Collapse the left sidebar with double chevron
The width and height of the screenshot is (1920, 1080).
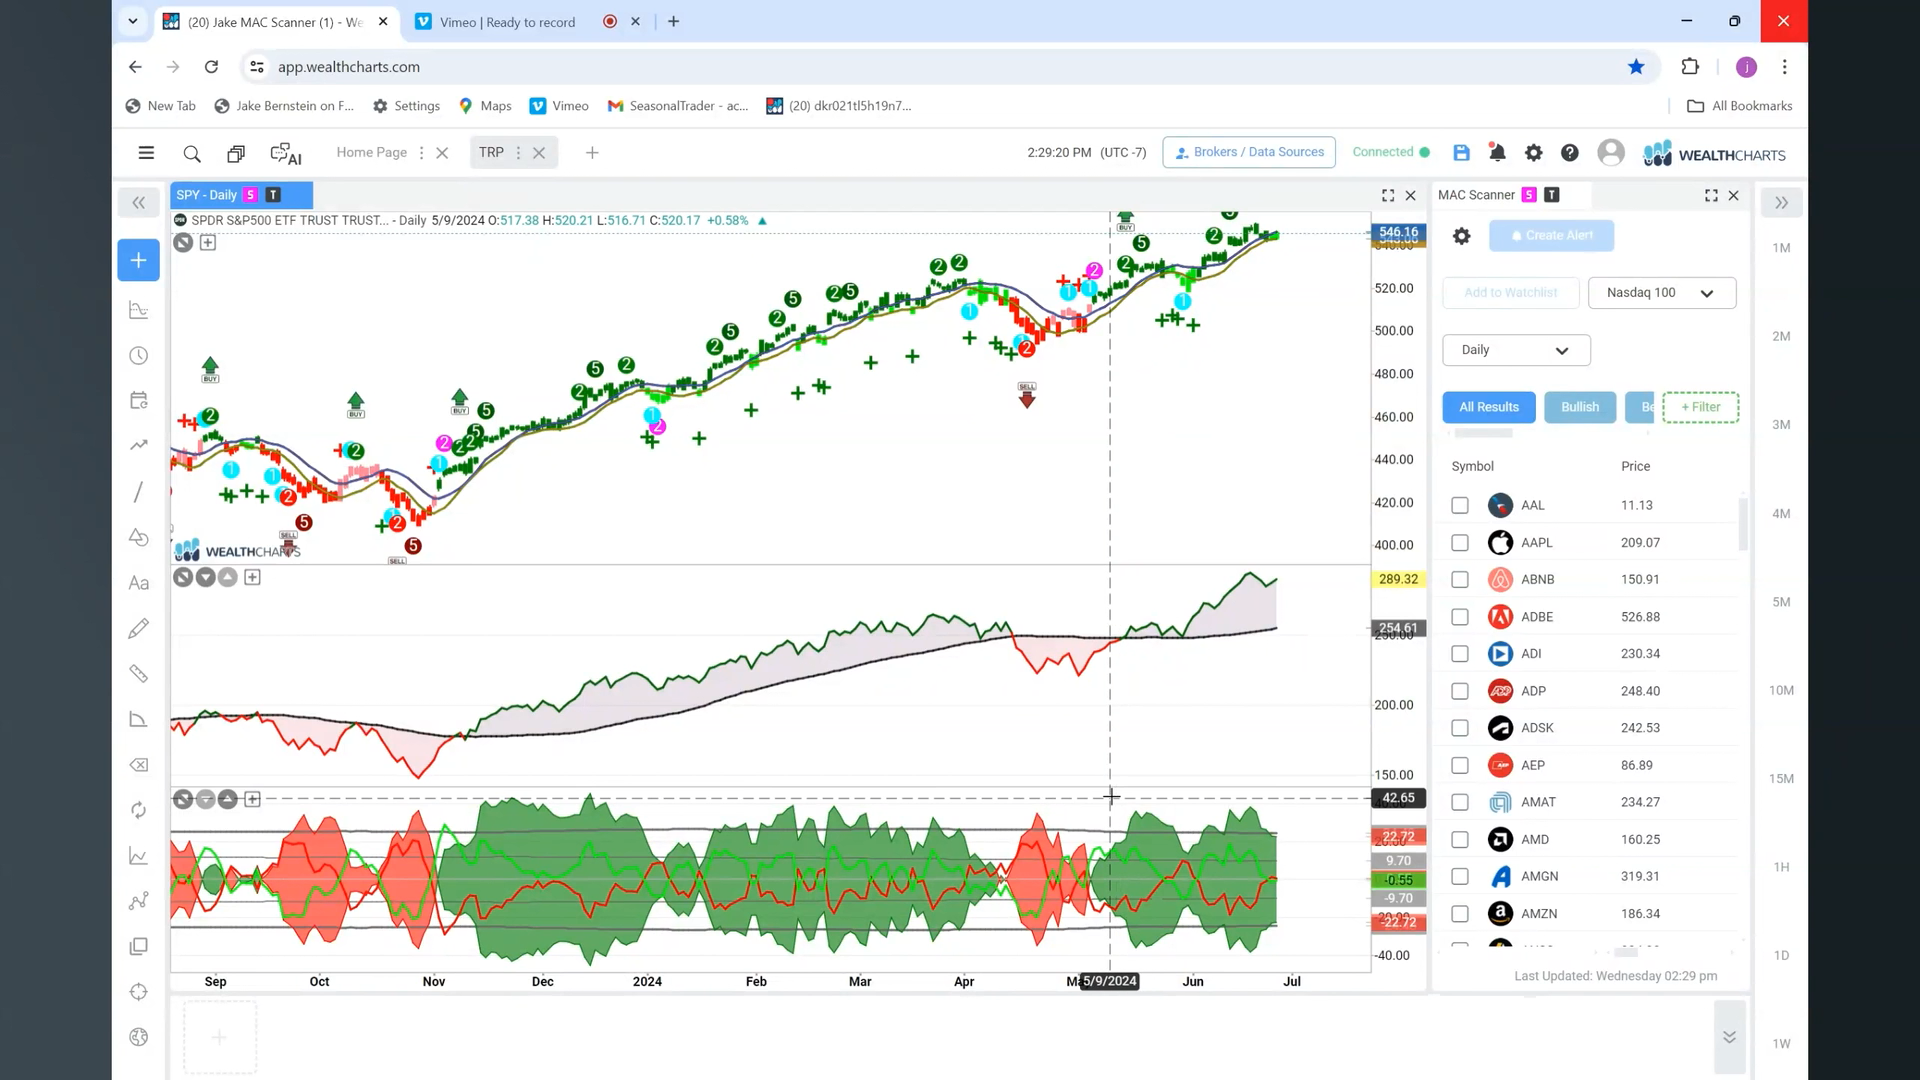pyautogui.click(x=139, y=203)
